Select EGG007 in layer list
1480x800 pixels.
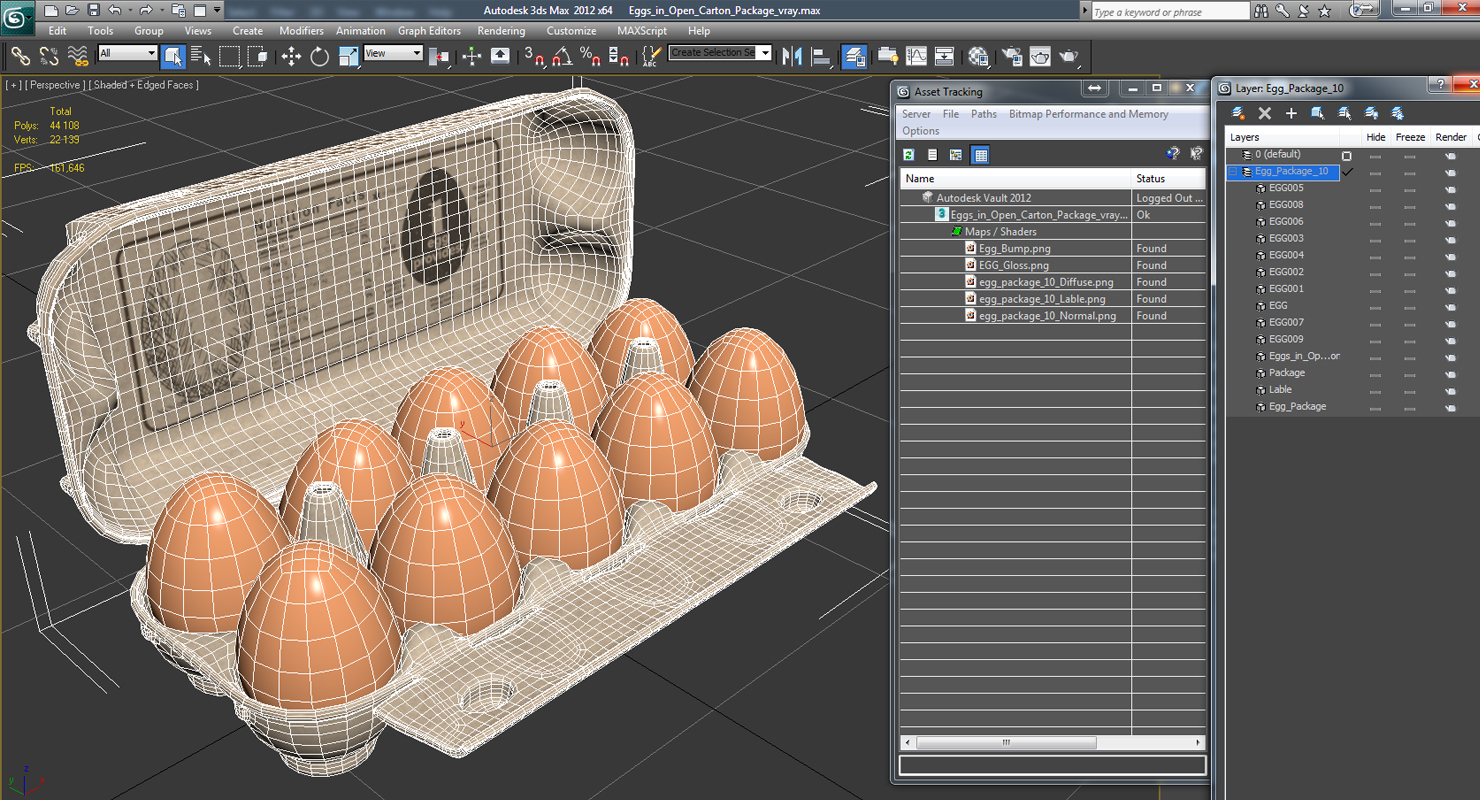click(1286, 322)
